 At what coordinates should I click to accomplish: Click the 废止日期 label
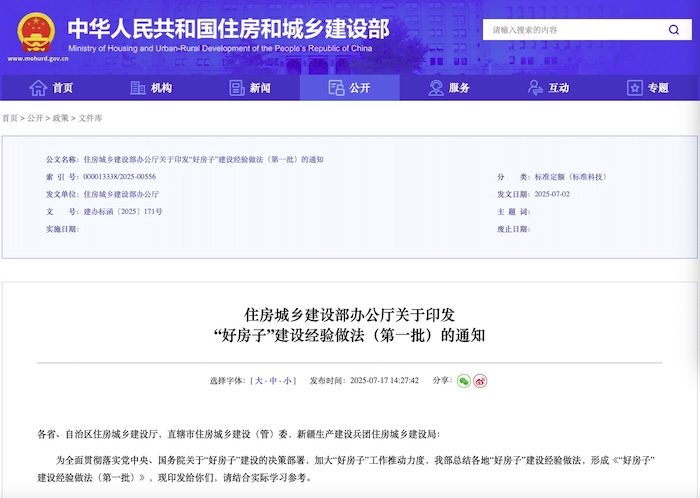coord(513,229)
